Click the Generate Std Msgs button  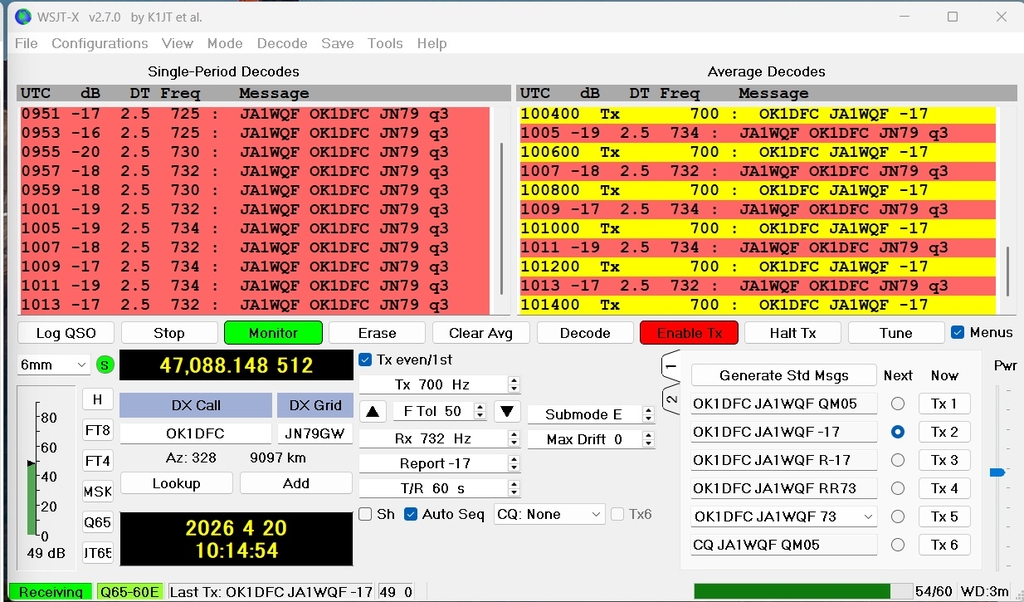tap(784, 375)
